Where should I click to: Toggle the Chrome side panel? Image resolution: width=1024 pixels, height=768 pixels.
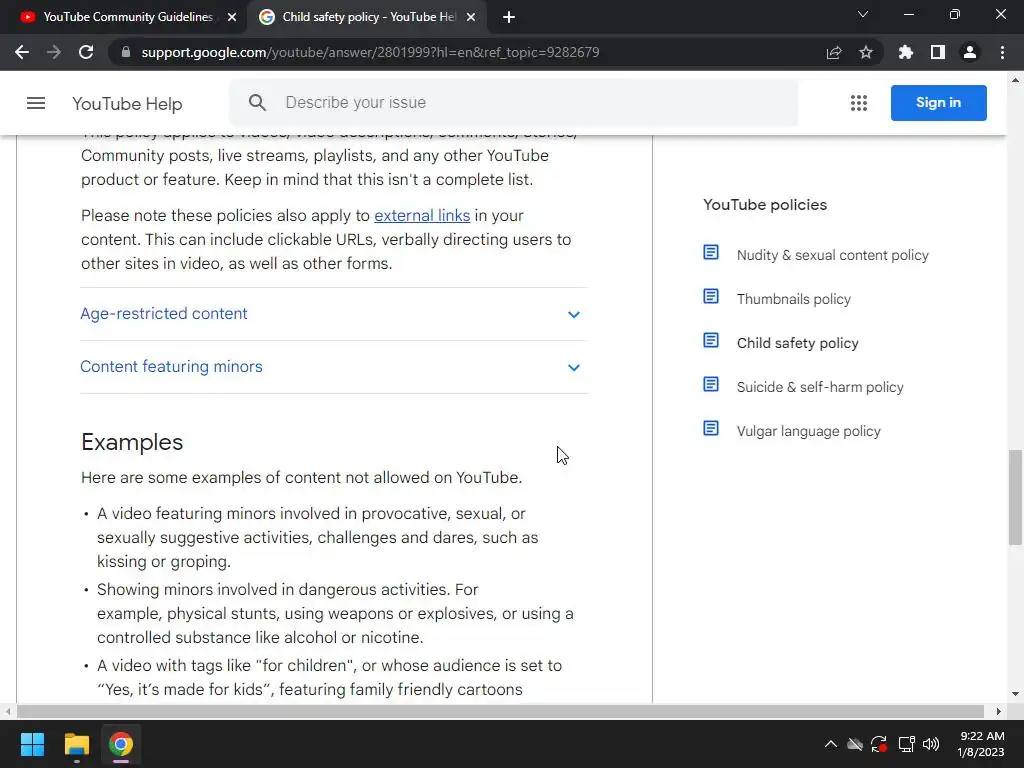tap(938, 52)
